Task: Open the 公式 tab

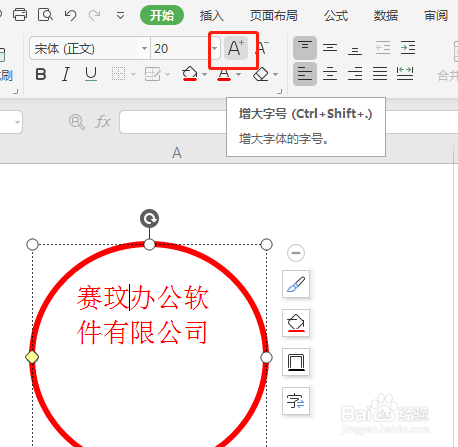Action: [x=336, y=16]
